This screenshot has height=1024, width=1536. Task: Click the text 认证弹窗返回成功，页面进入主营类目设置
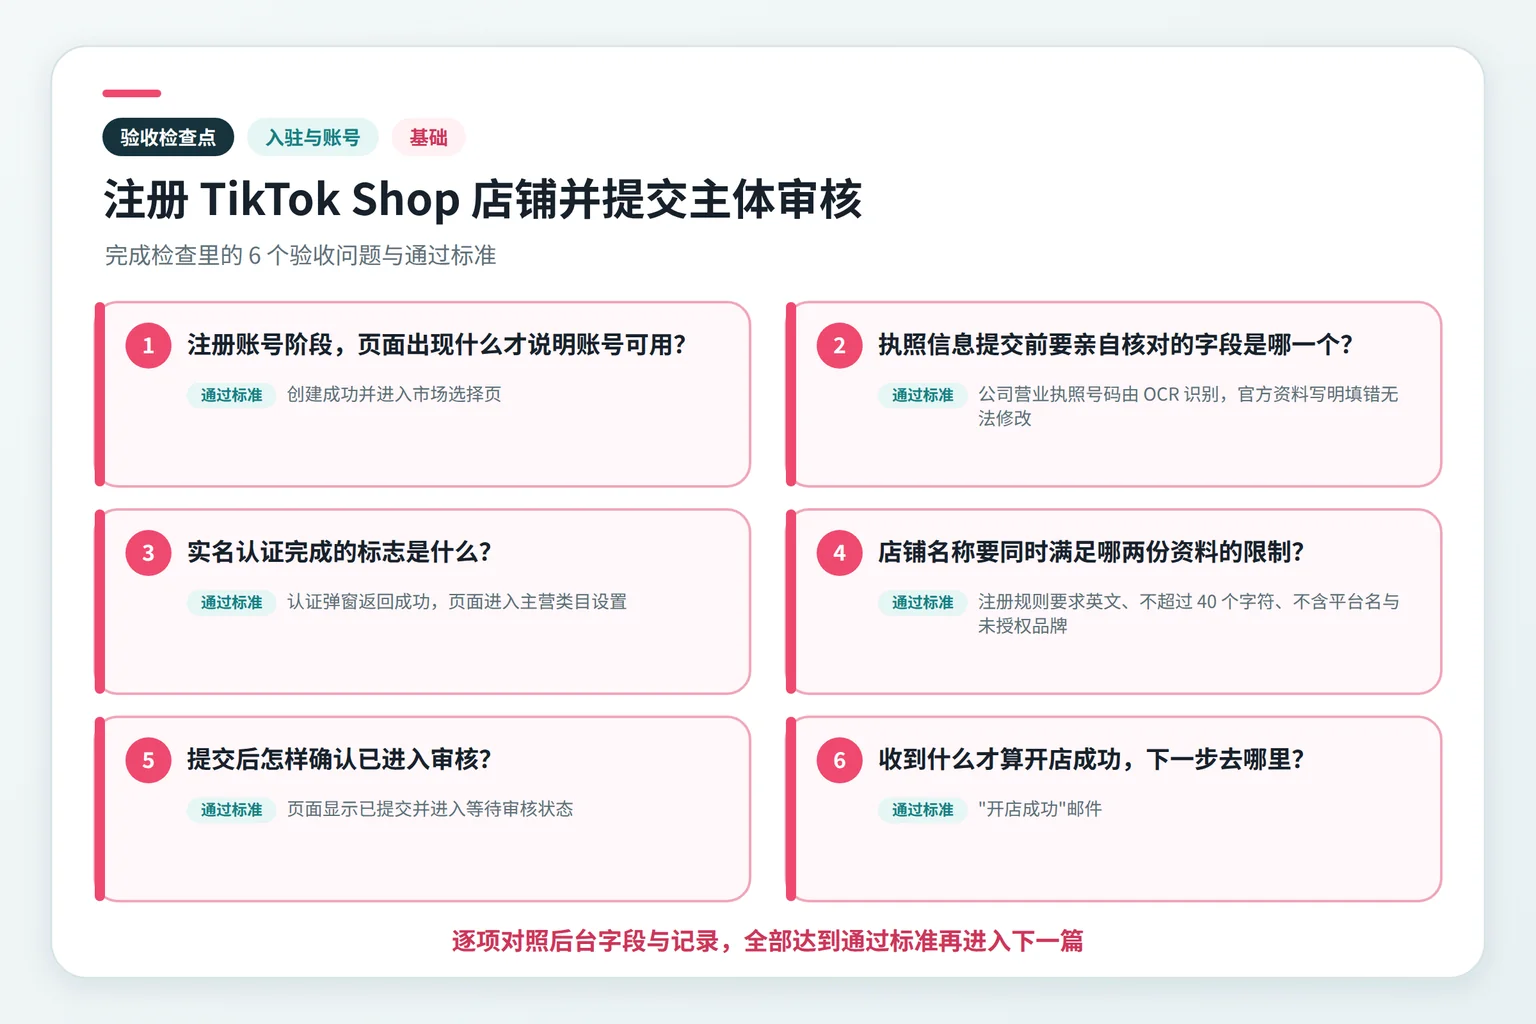pyautogui.click(x=457, y=601)
